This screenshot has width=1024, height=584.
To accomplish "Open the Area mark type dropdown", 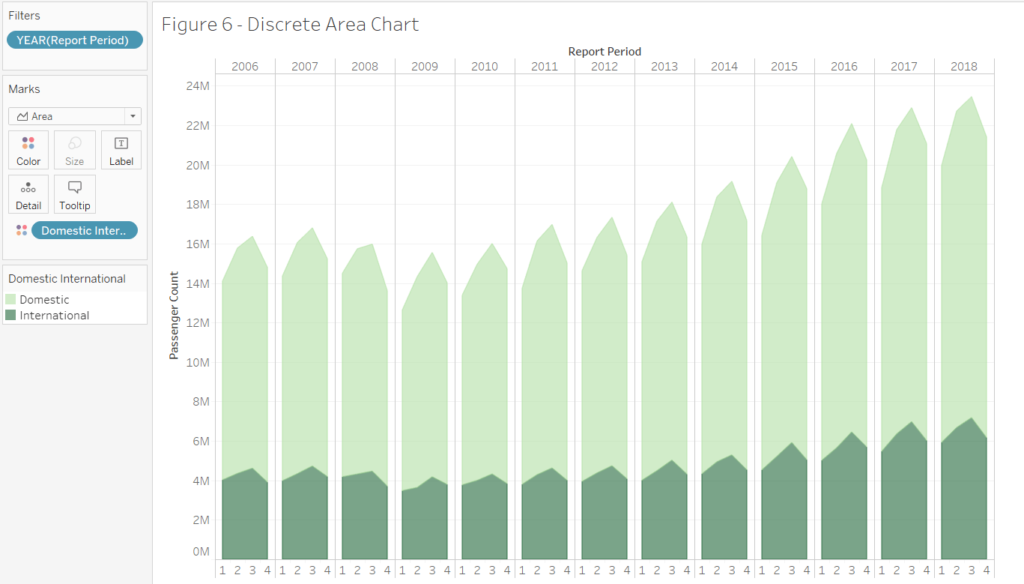I will point(74,116).
